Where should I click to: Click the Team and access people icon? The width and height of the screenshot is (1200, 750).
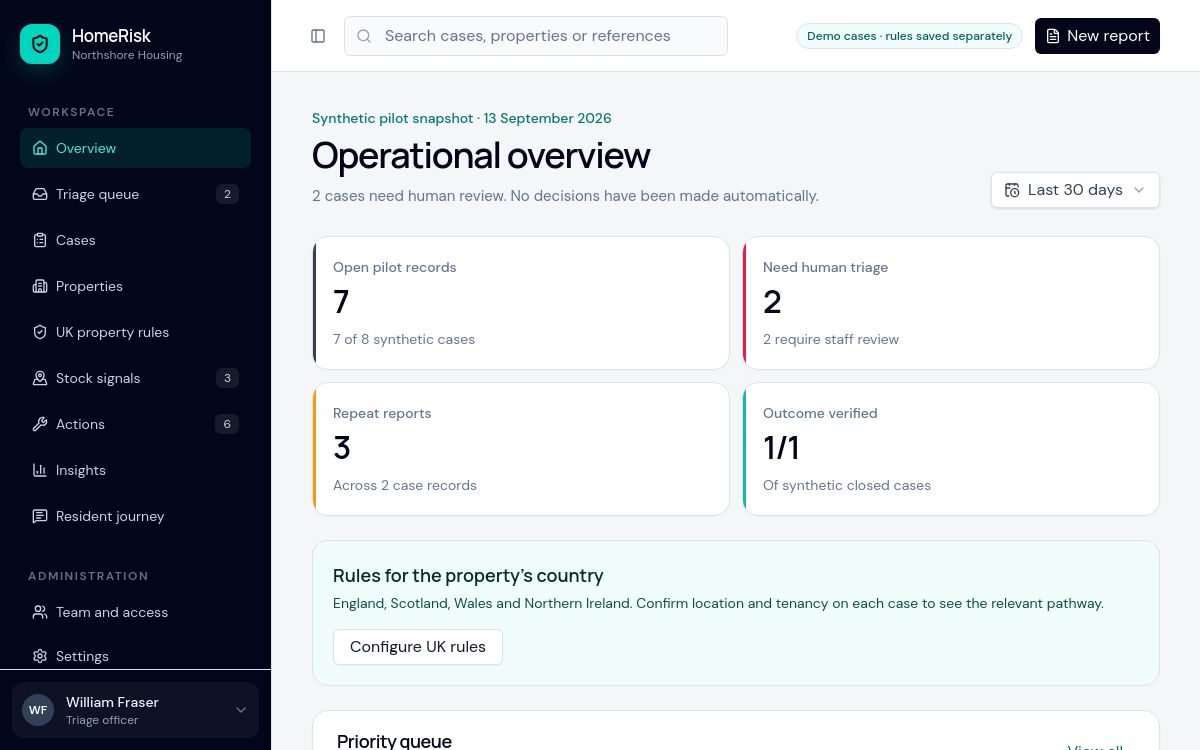(x=40, y=612)
